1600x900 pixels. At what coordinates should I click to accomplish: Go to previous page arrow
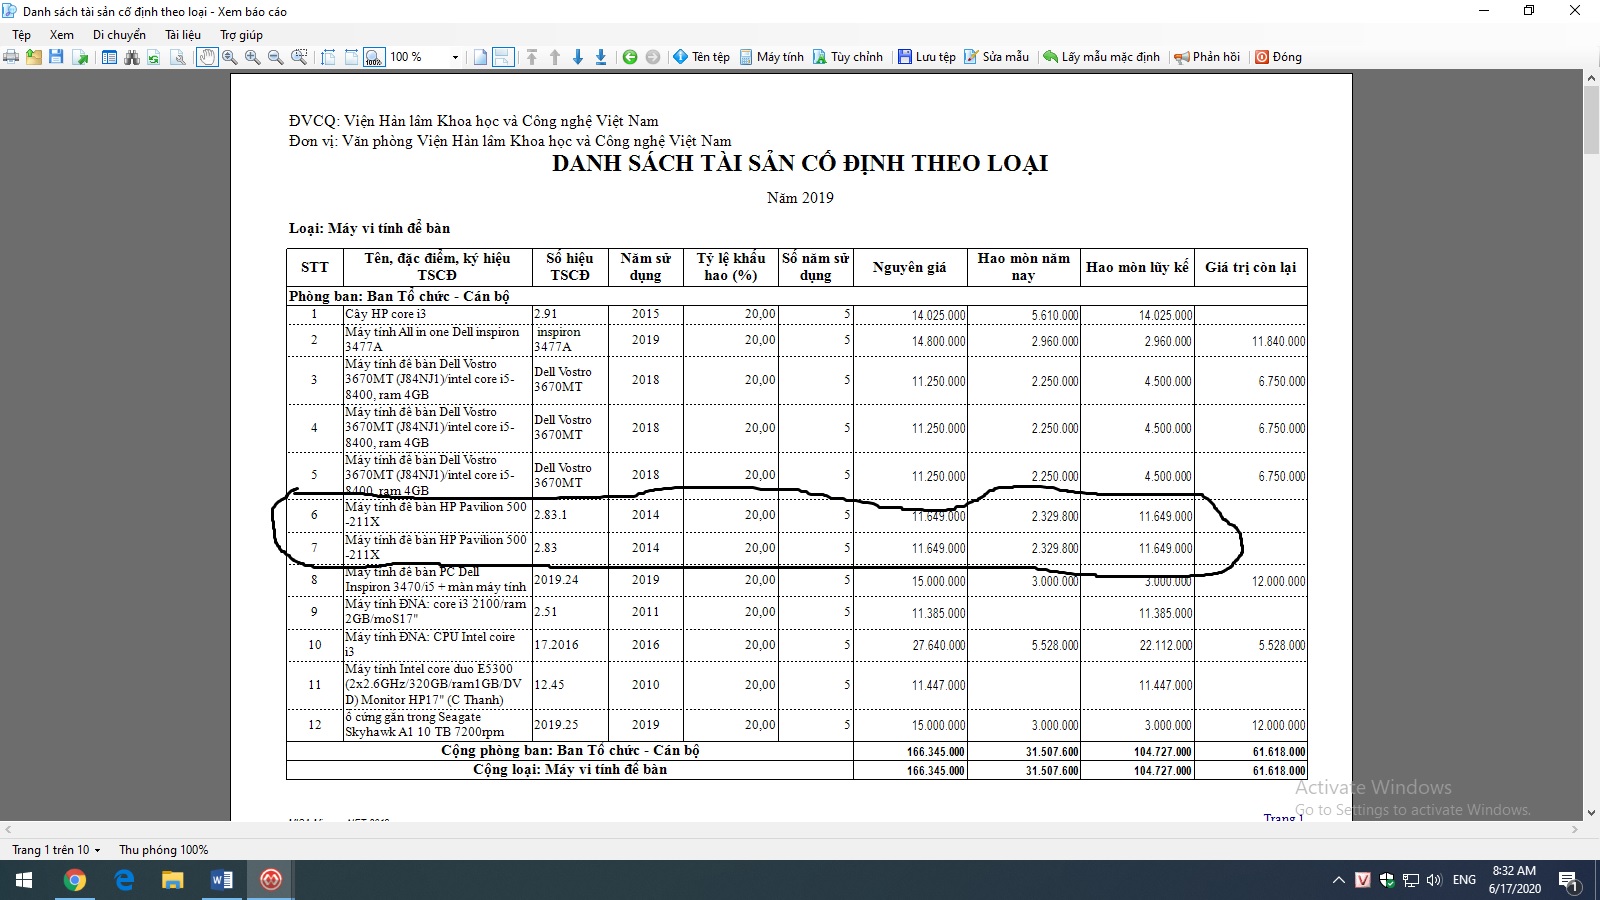[x=555, y=57]
